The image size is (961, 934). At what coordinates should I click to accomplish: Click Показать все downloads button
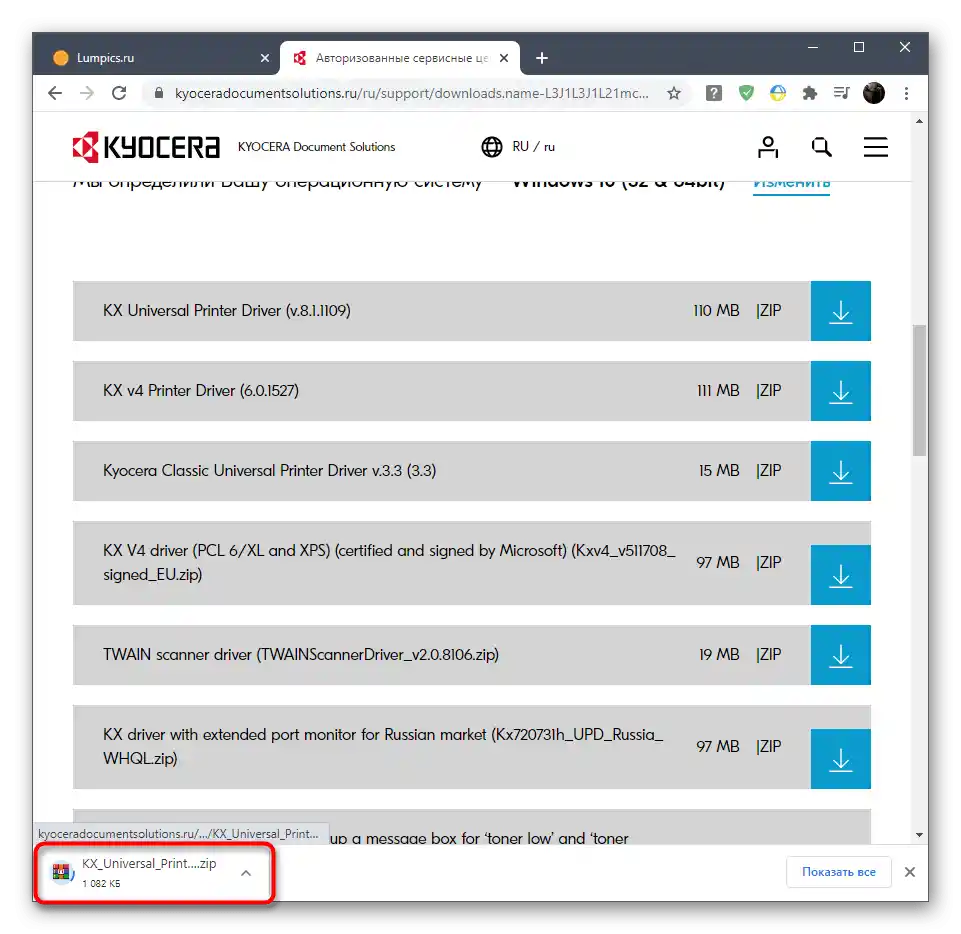click(838, 872)
